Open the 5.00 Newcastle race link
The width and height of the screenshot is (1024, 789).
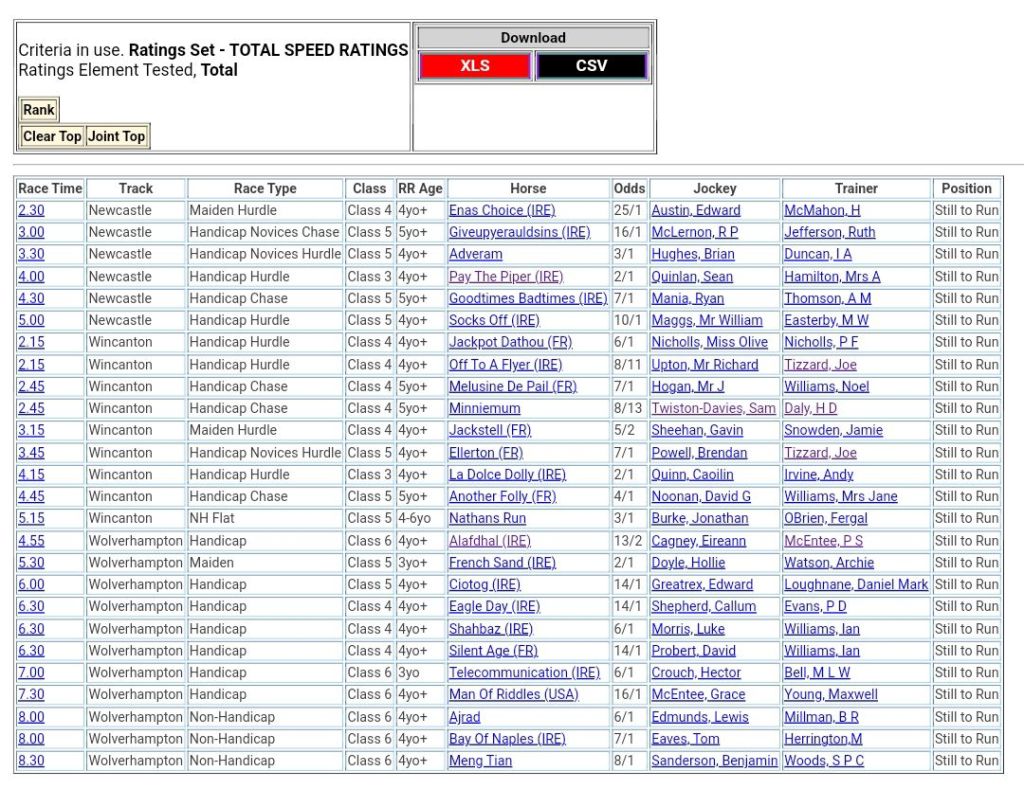point(31,320)
